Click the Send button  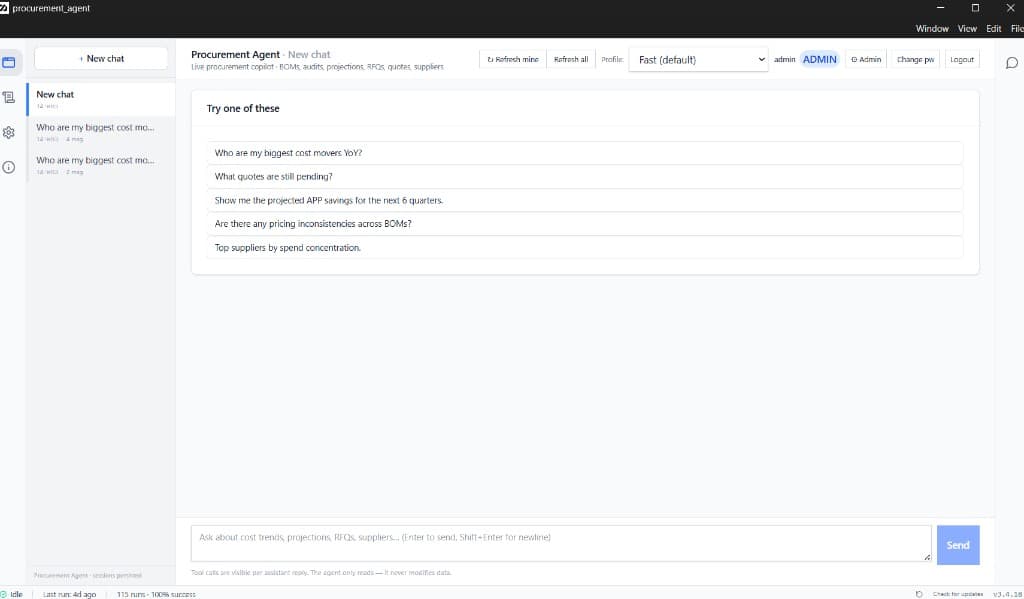[958, 545]
